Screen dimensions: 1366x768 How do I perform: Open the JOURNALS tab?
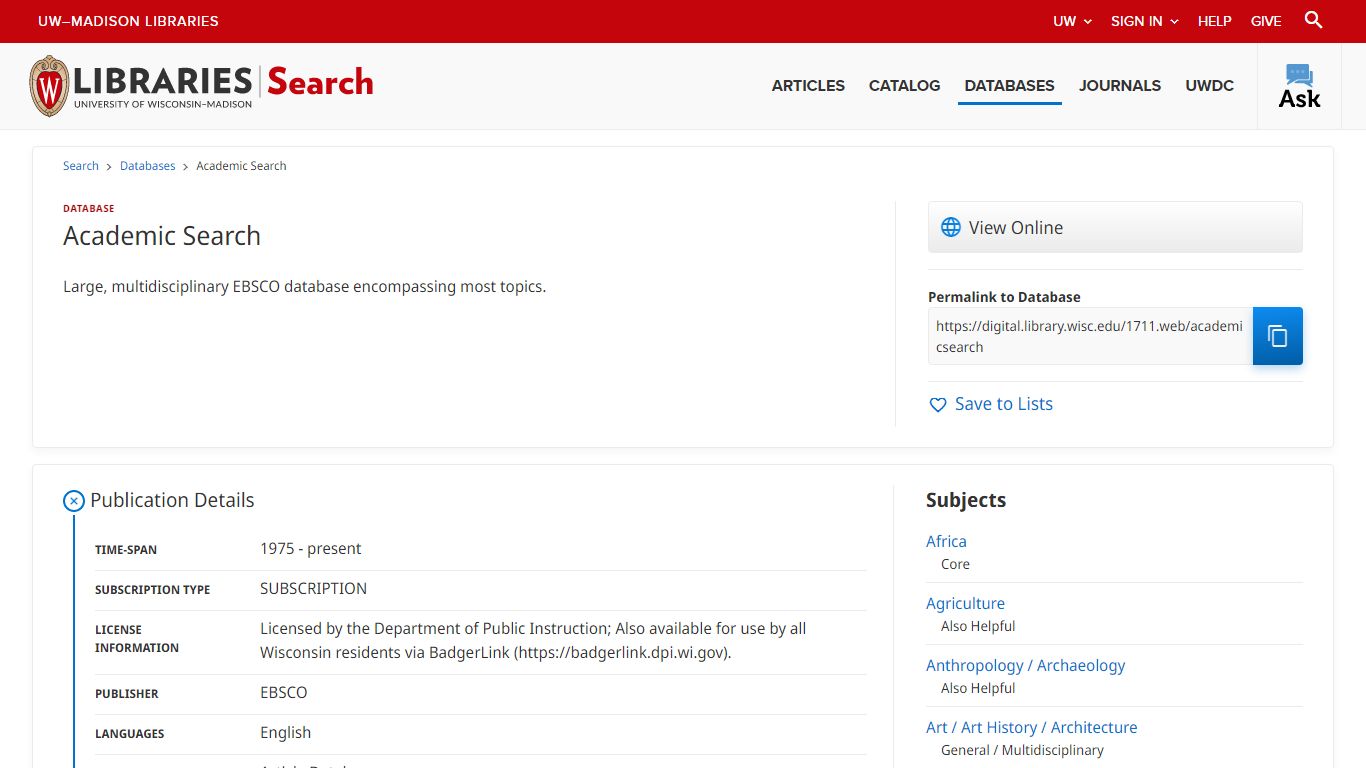point(1120,86)
